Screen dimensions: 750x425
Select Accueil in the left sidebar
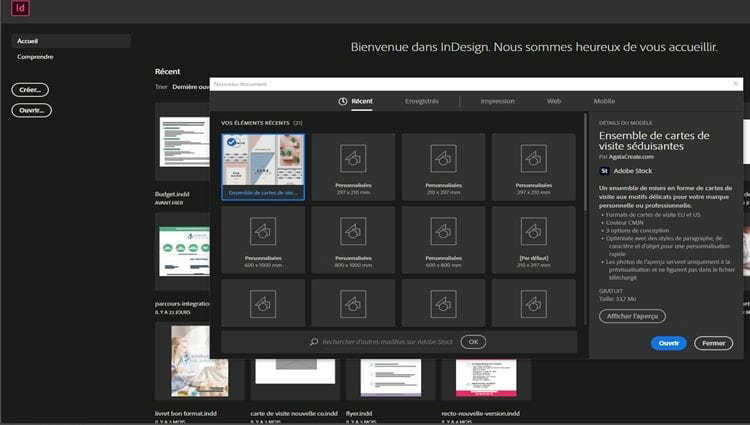click(71, 41)
